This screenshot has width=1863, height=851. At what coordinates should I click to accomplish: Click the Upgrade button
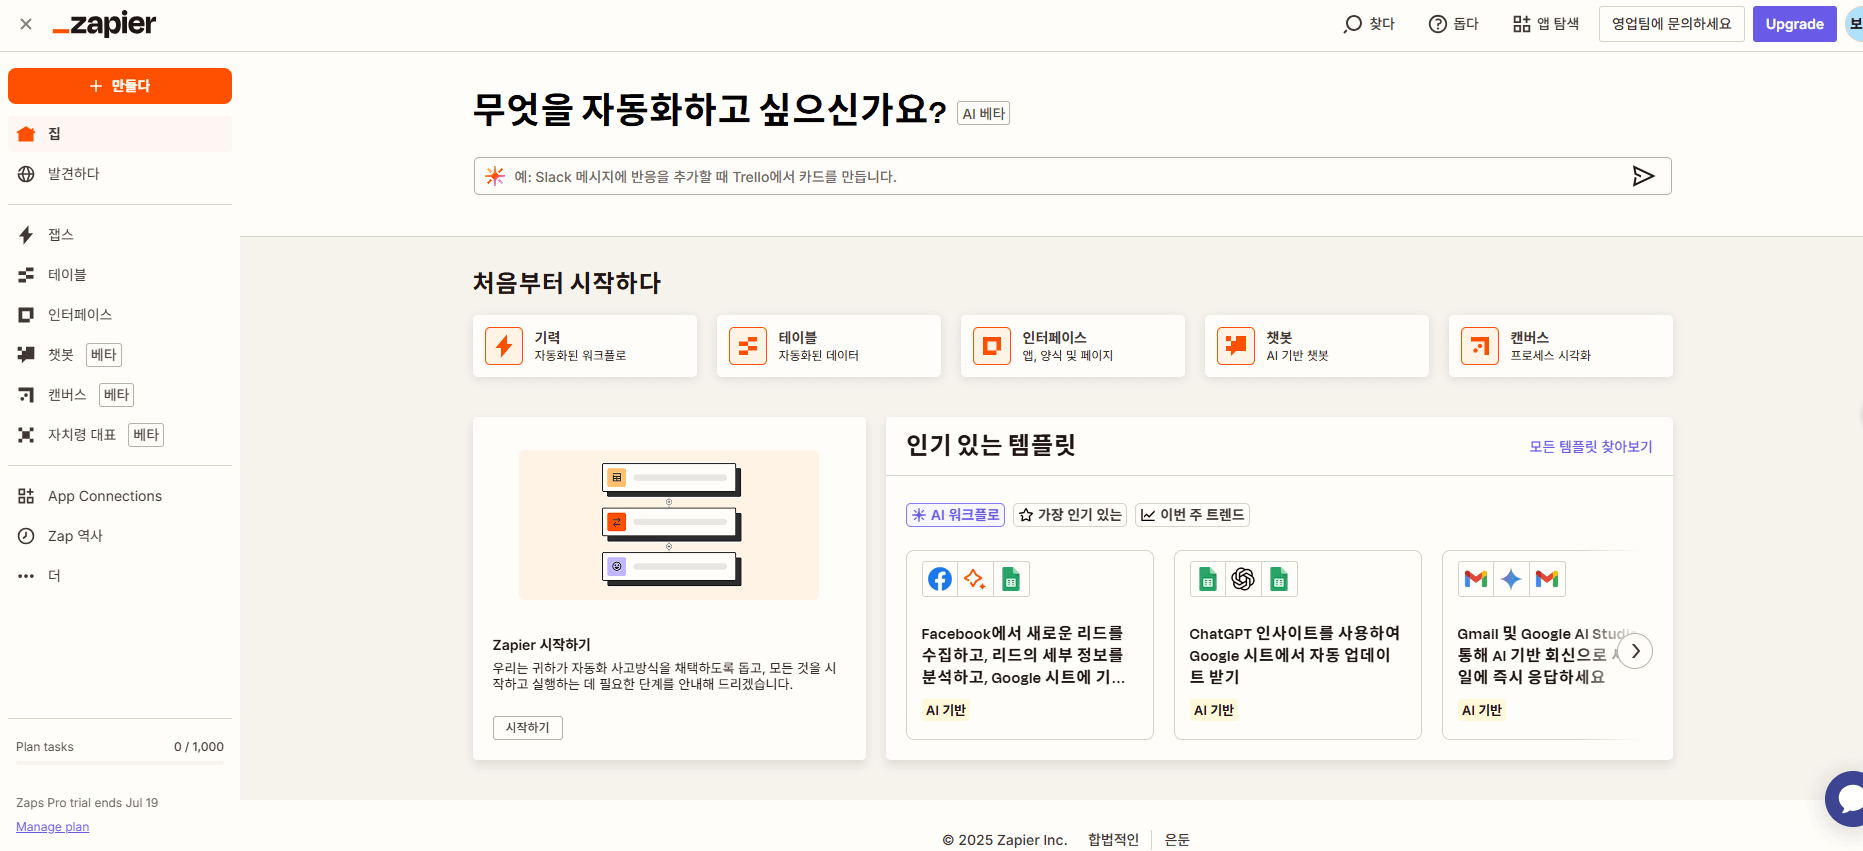tap(1794, 24)
